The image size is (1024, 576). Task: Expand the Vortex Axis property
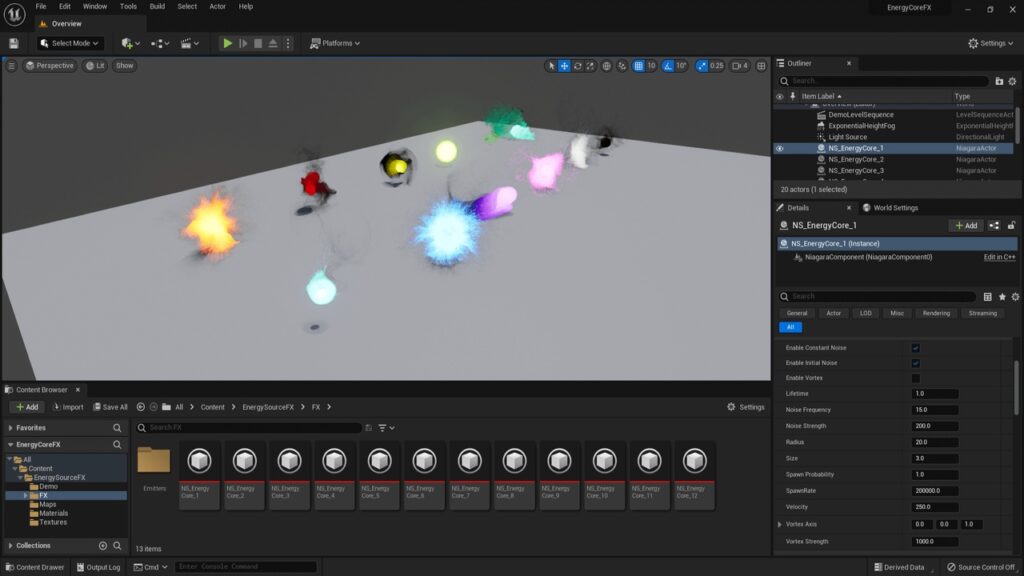[780, 524]
